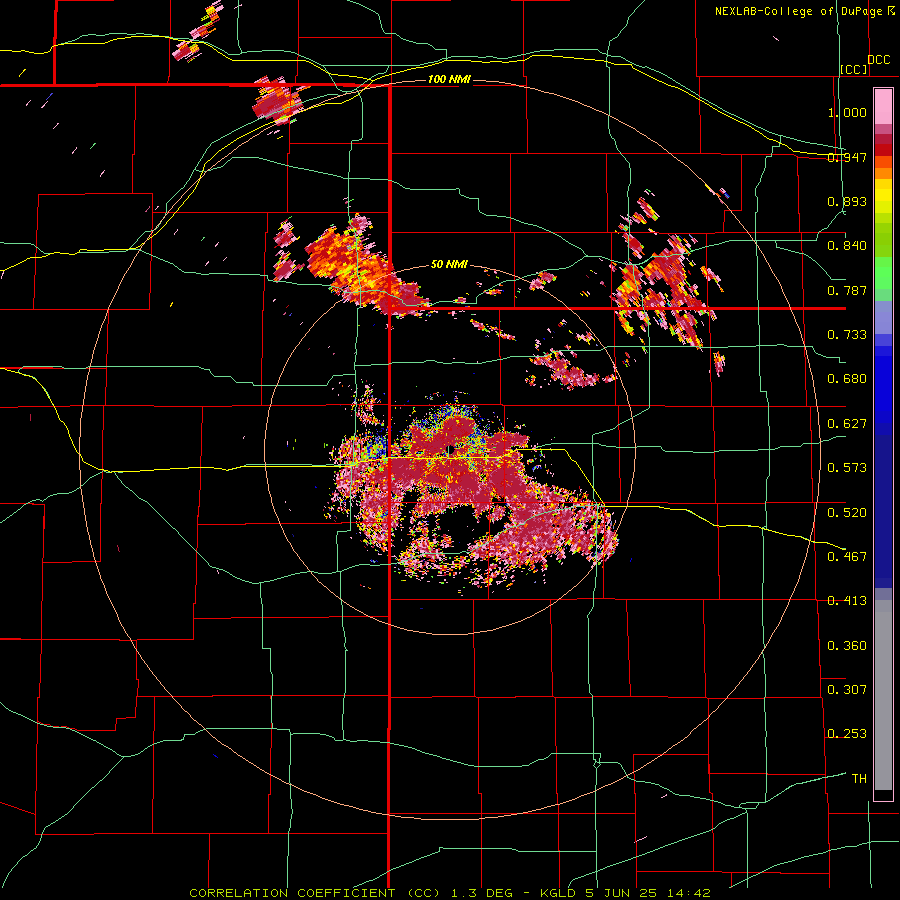This screenshot has width=900, height=900.
Task: Click the 50 NMI range ring label
Action: pos(449,265)
